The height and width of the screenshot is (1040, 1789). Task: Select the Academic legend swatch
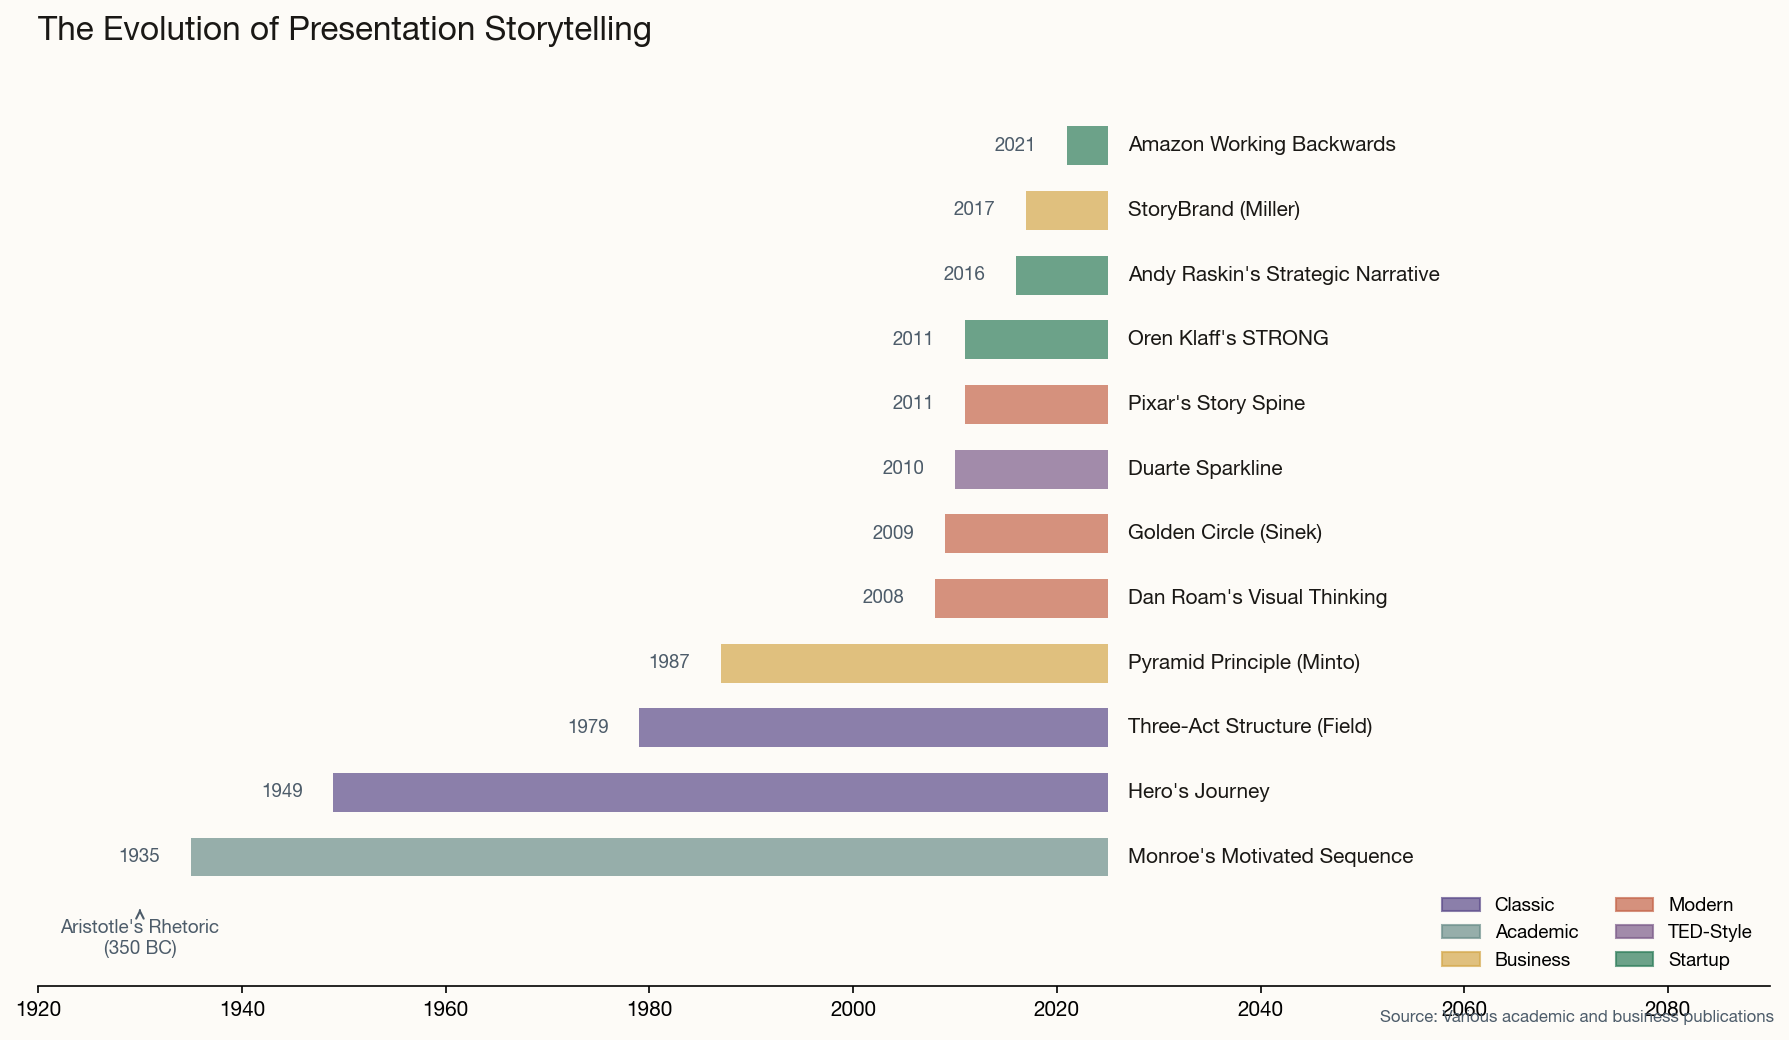click(x=1460, y=932)
